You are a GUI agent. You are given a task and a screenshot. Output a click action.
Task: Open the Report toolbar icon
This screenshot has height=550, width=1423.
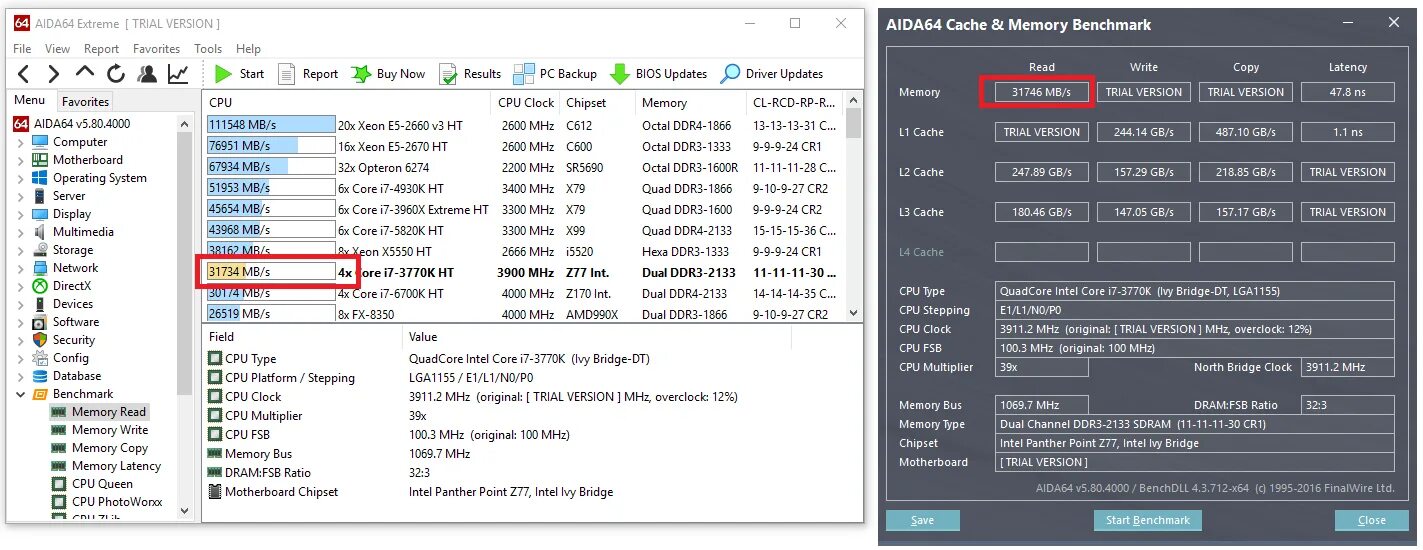pyautogui.click(x=287, y=73)
